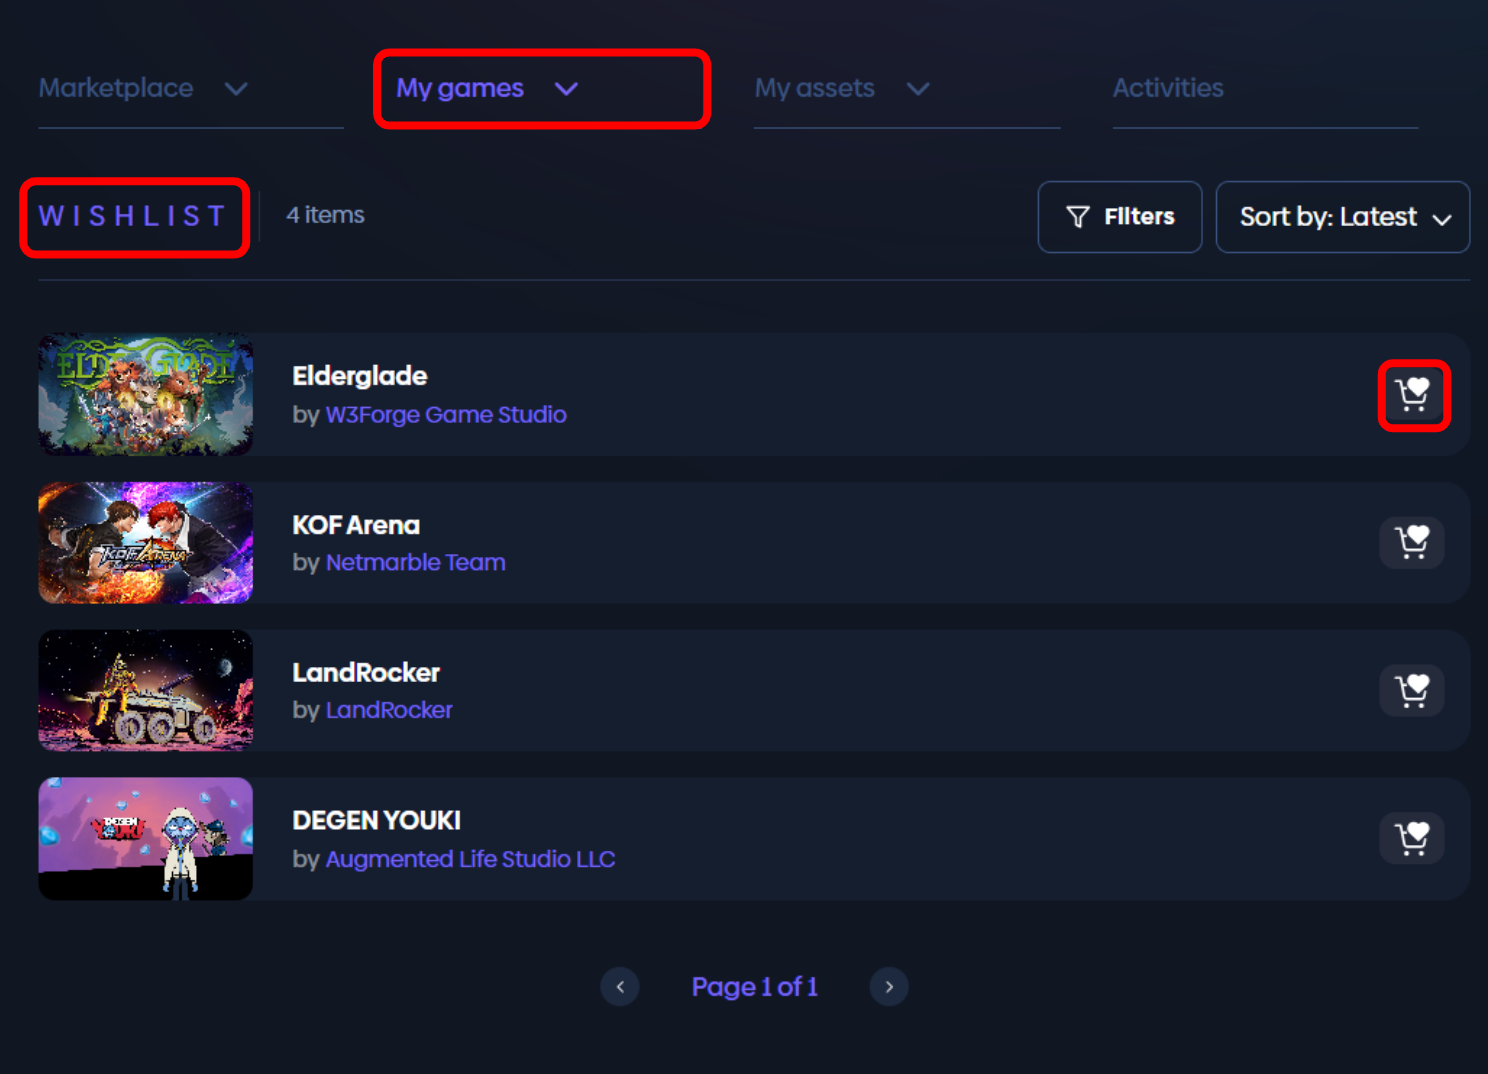
Task: Click the Elderglade game thumbnail
Action: tap(146, 395)
